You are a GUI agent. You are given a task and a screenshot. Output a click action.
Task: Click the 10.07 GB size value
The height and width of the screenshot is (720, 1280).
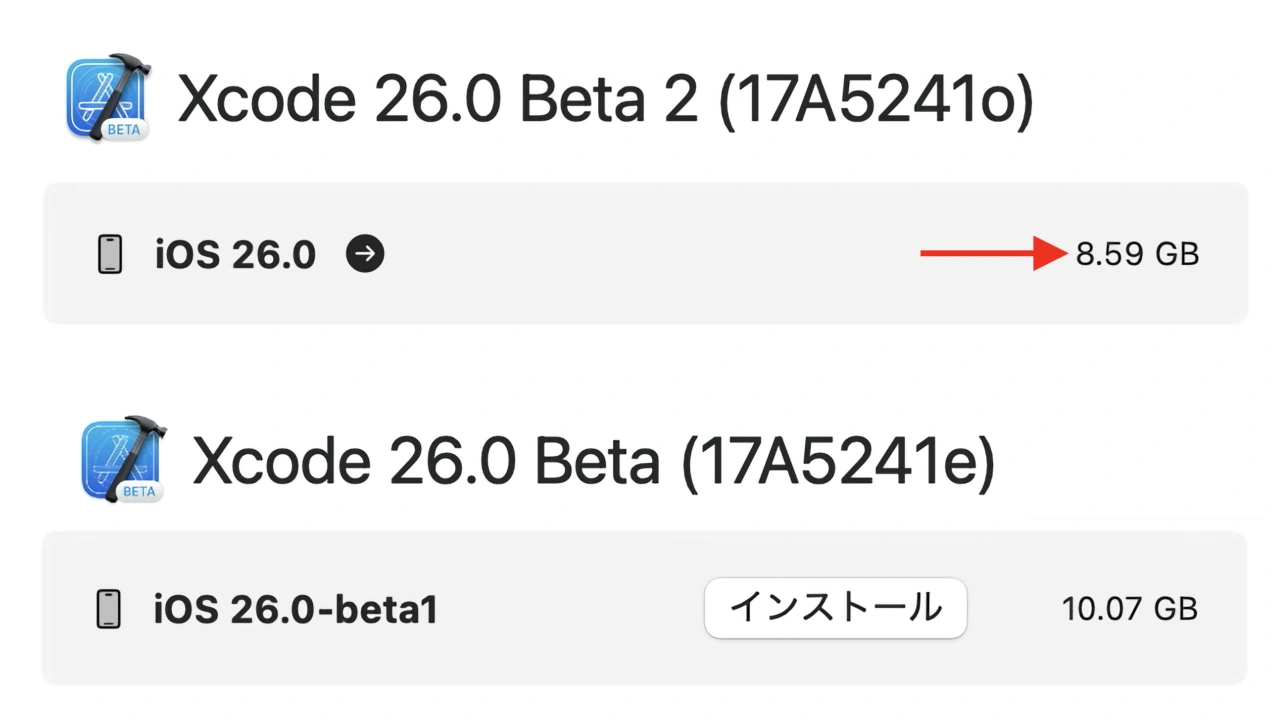[x=1130, y=609]
